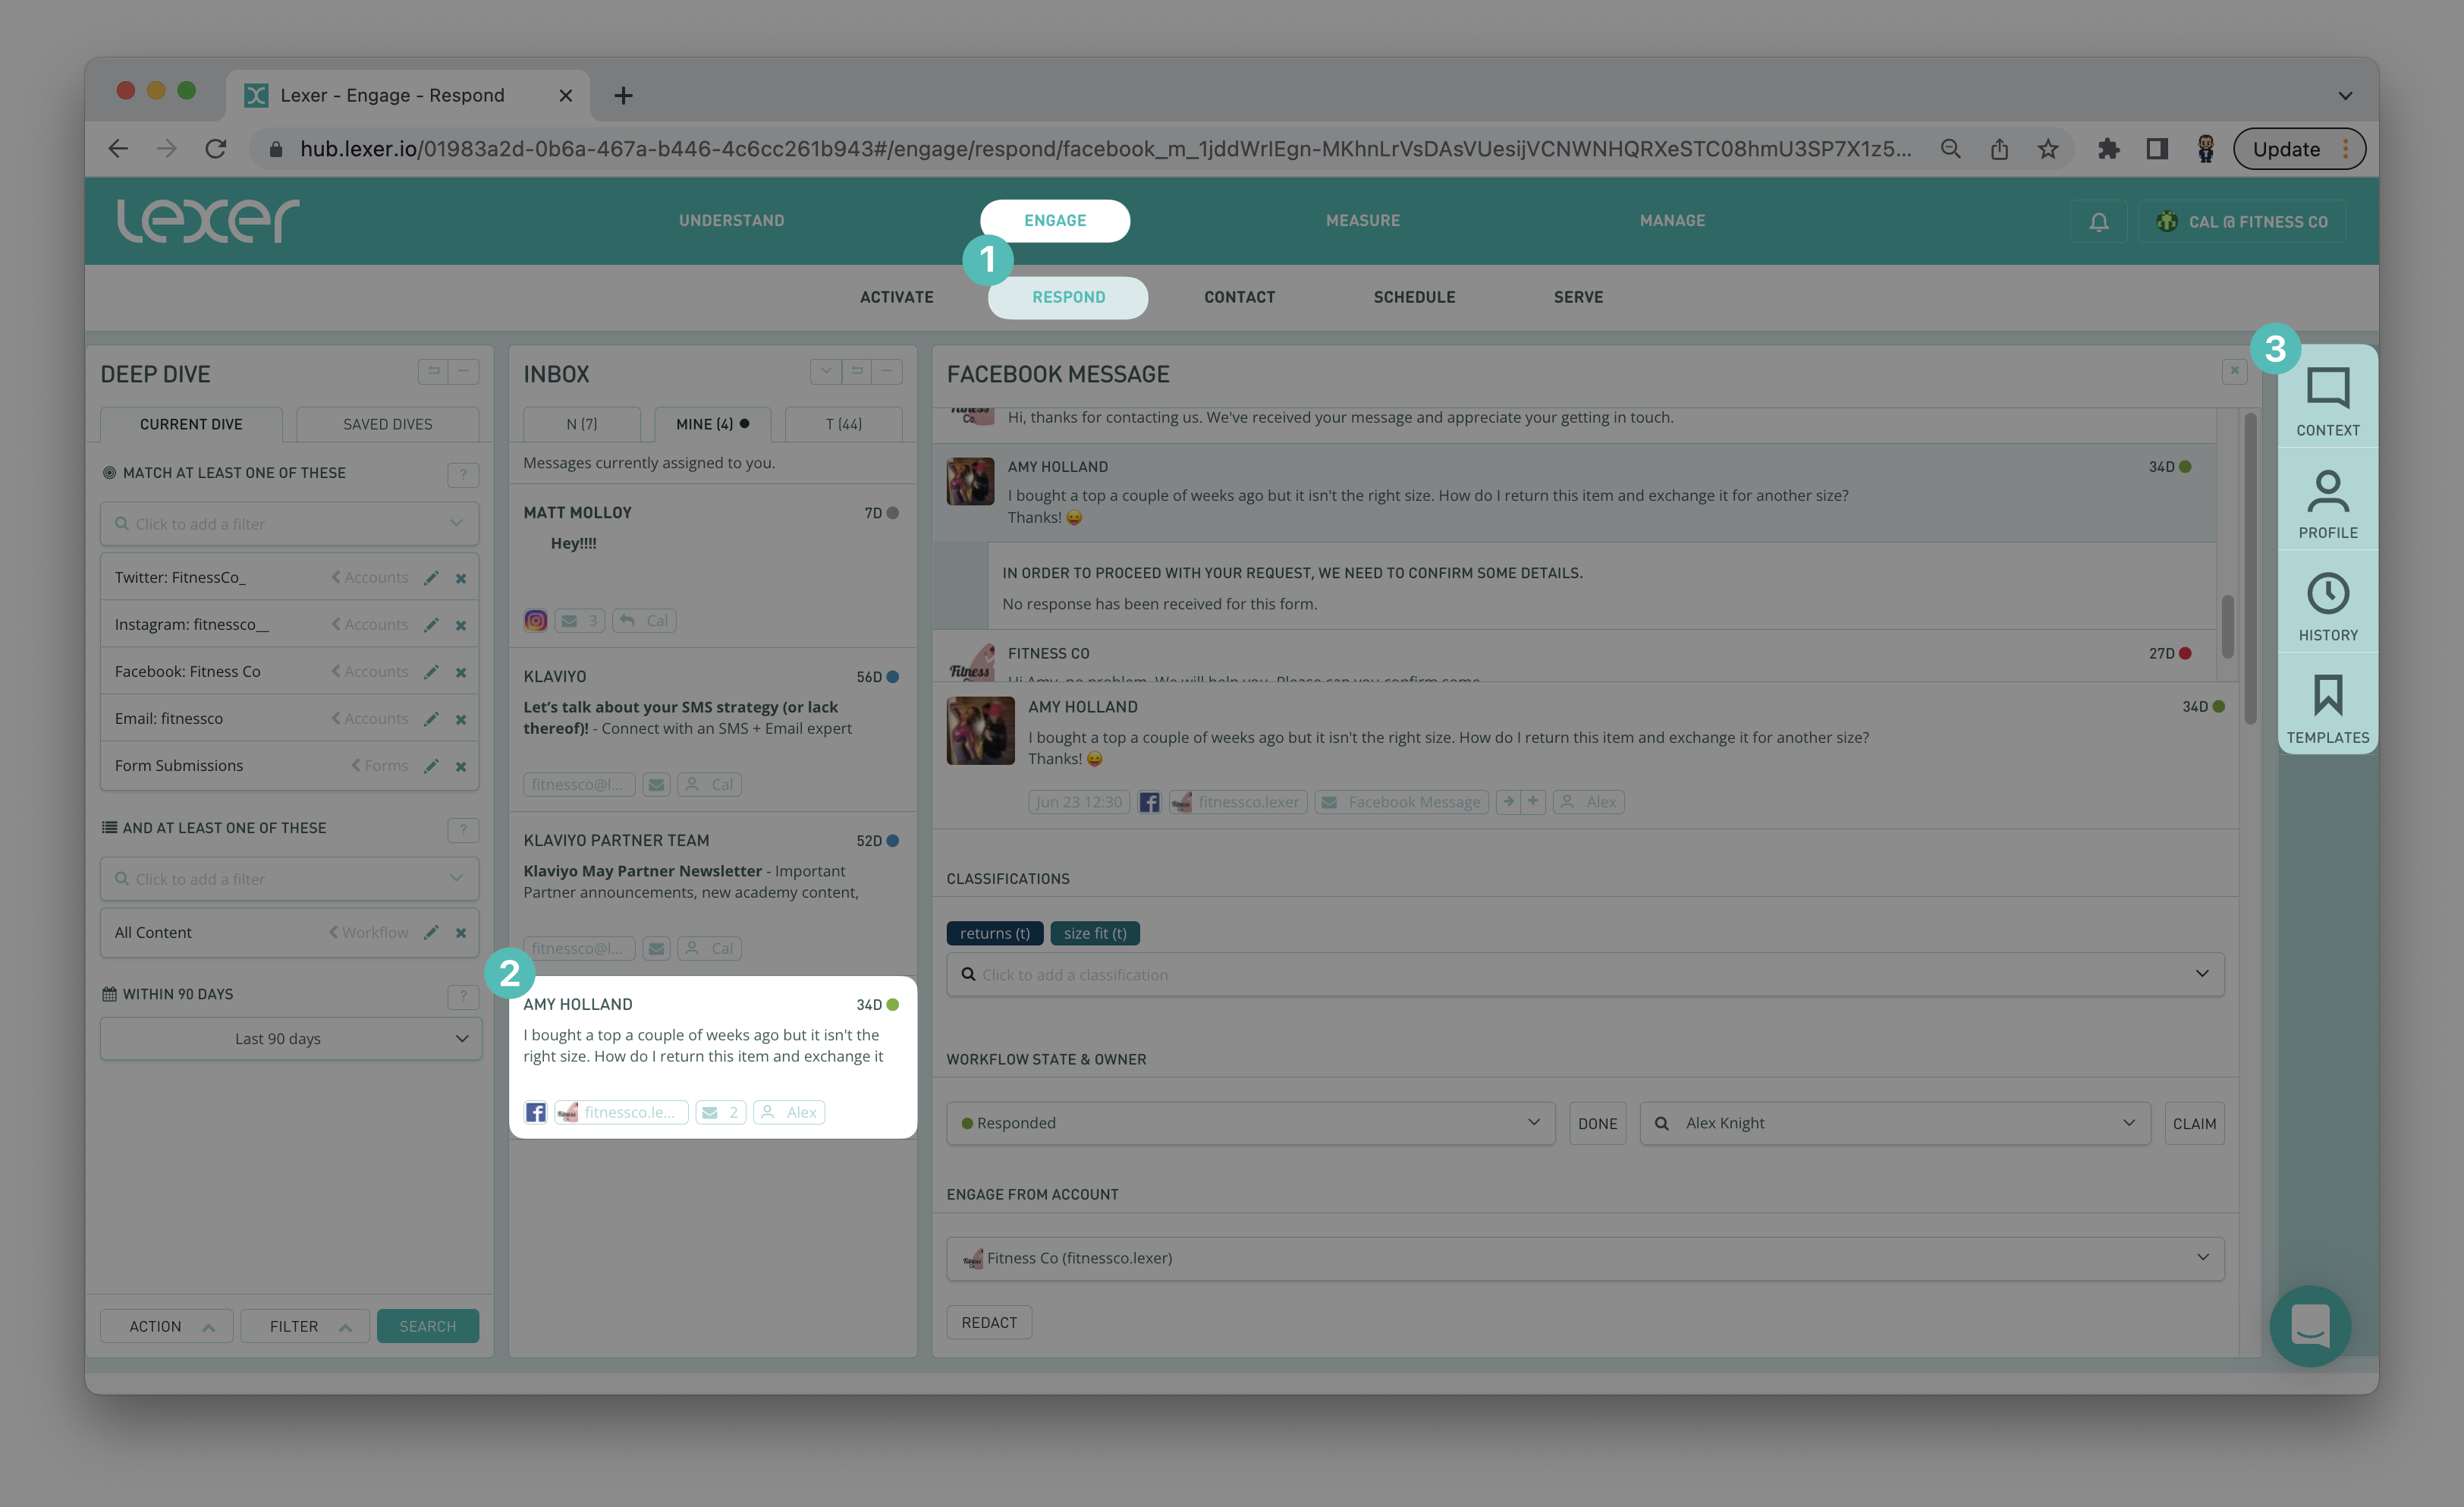Screen dimensions: 2464x1507
Task: Open the classification dropdown
Action: pos(2201,974)
